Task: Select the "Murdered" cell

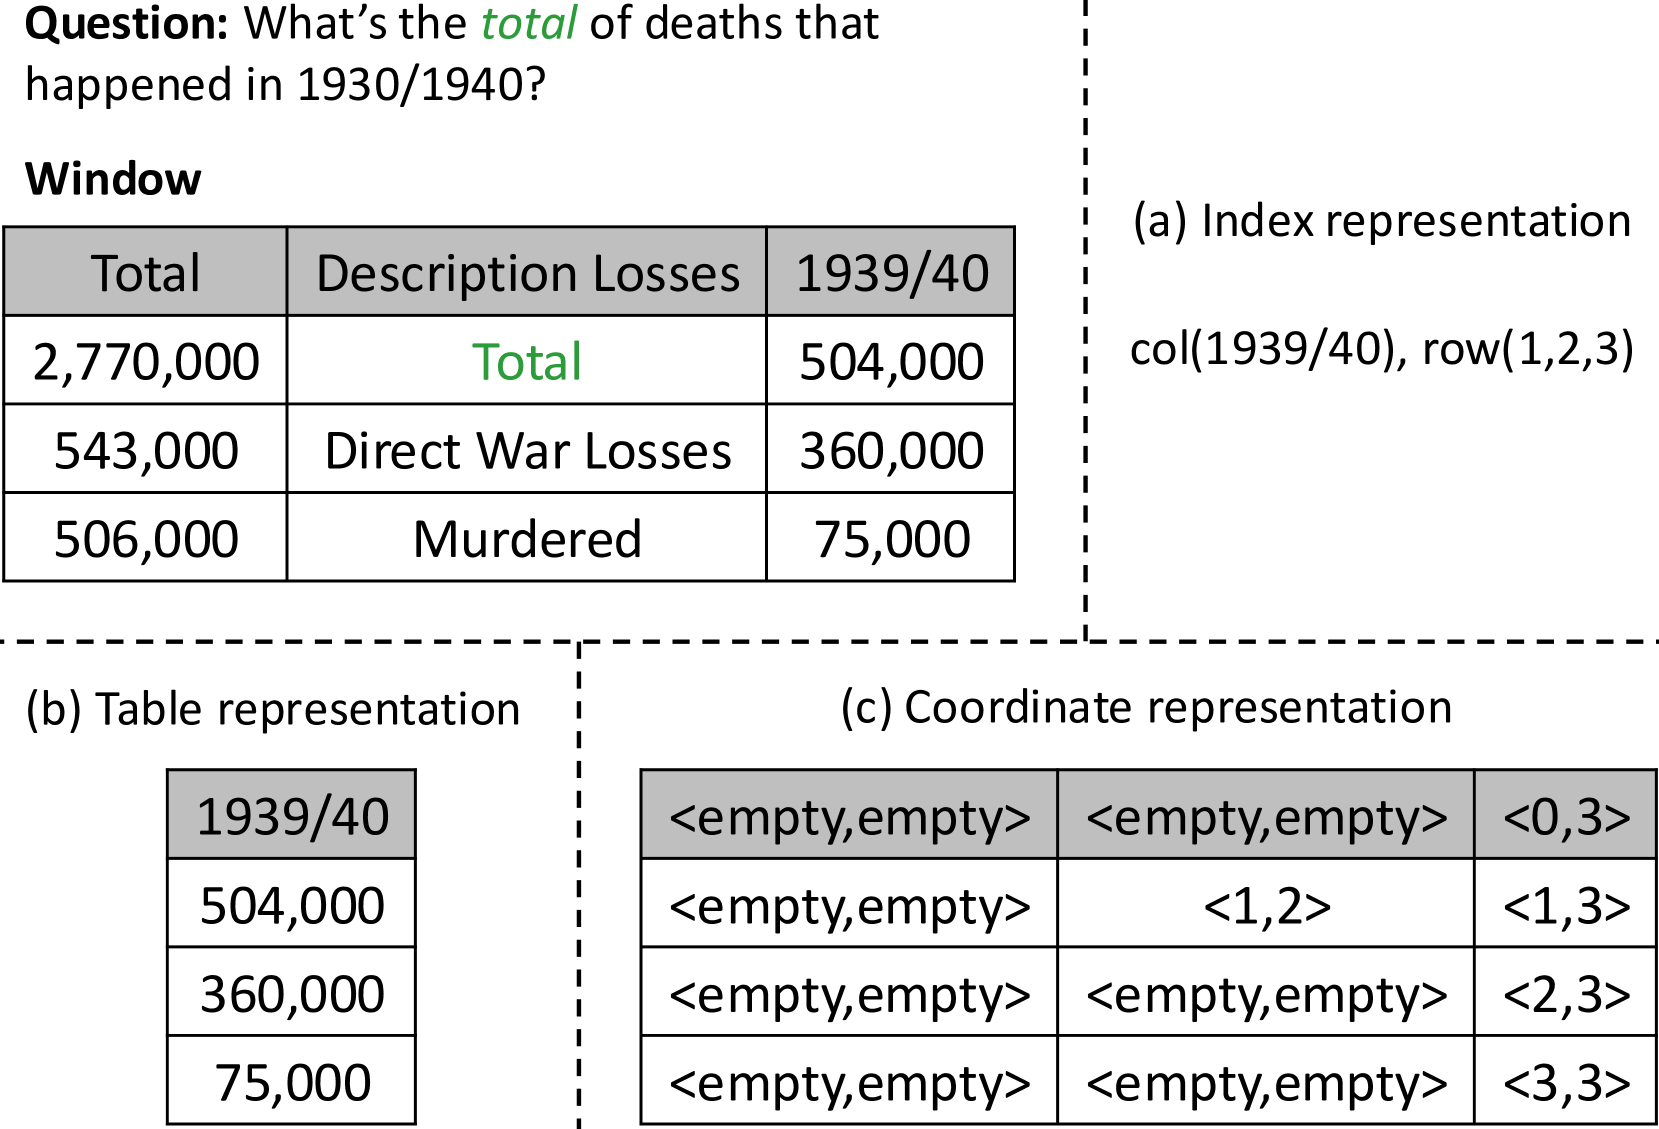Action: click(527, 537)
